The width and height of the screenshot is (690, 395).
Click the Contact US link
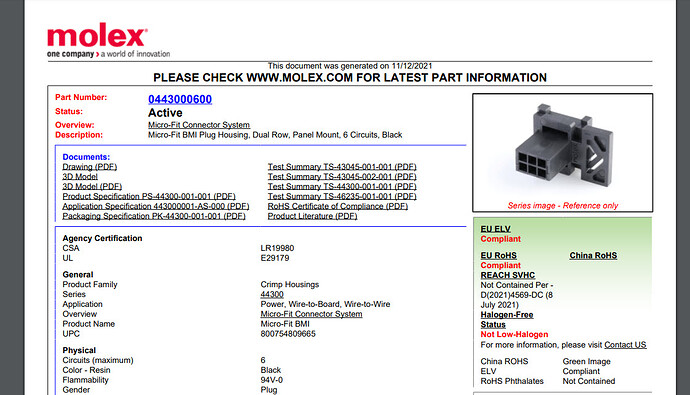pyautogui.click(x=625, y=345)
